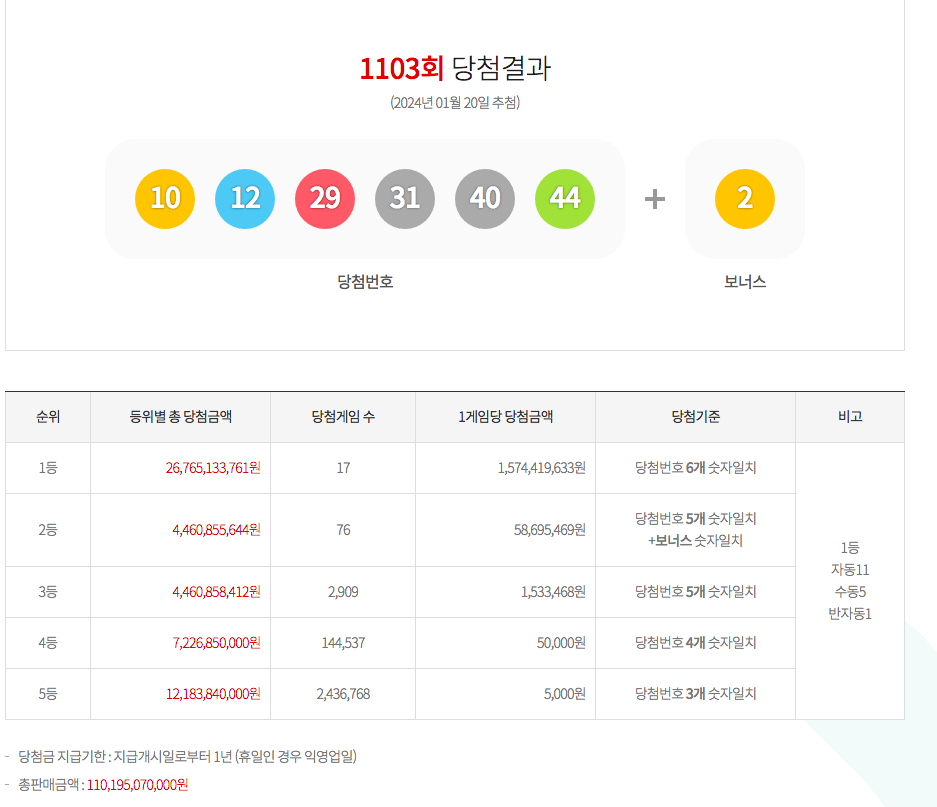937x807 pixels.
Task: Click the green lotto ball numbered 44
Action: (x=565, y=198)
